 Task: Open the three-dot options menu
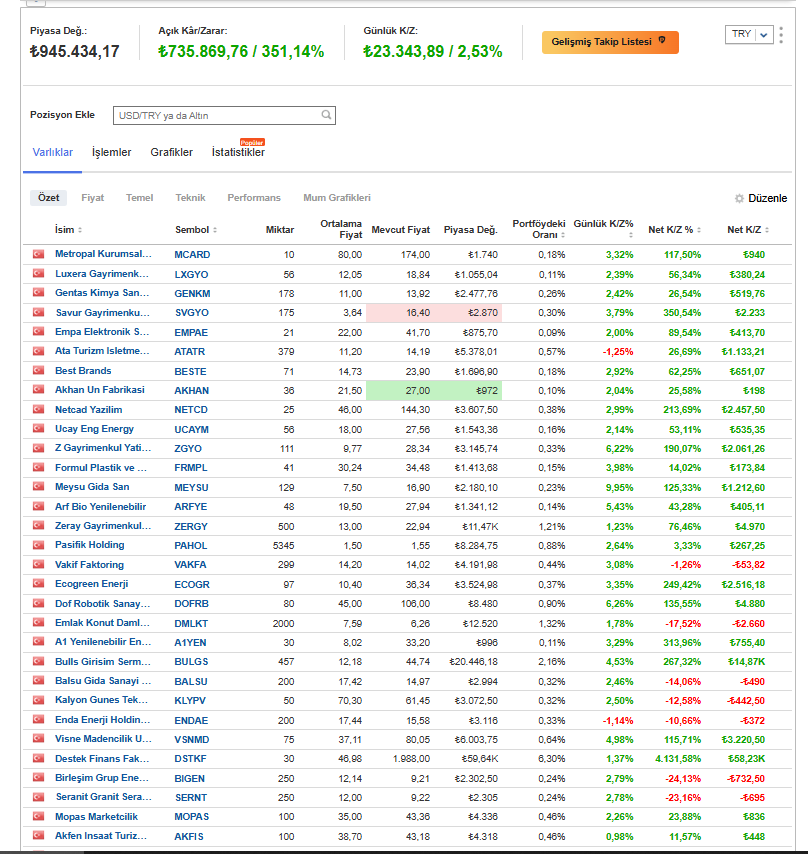[x=781, y=35]
